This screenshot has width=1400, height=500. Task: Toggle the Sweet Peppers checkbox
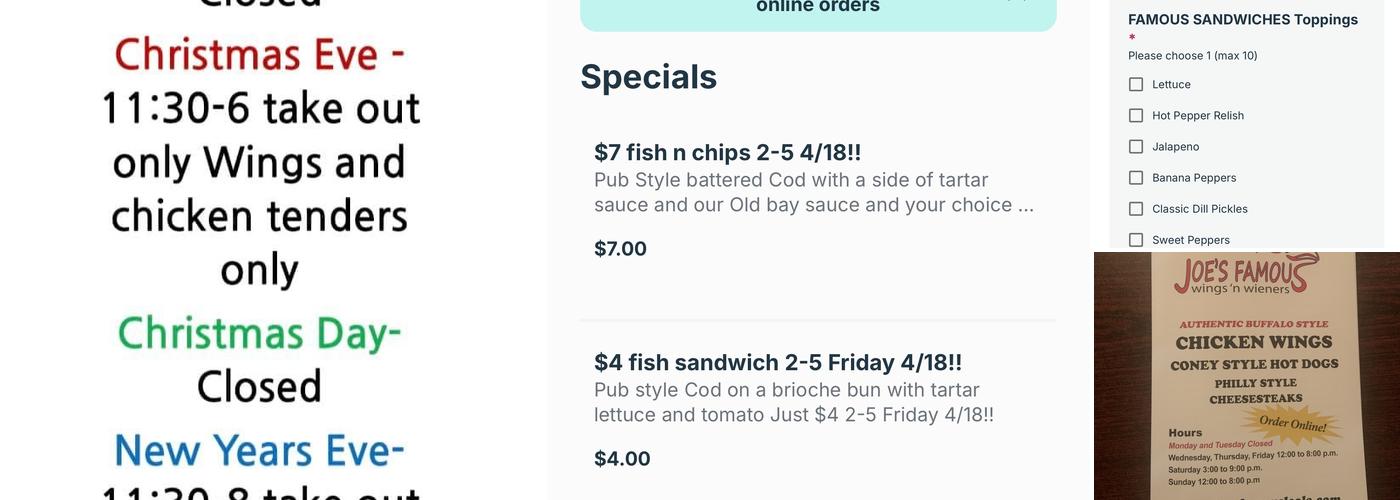[x=1136, y=240]
